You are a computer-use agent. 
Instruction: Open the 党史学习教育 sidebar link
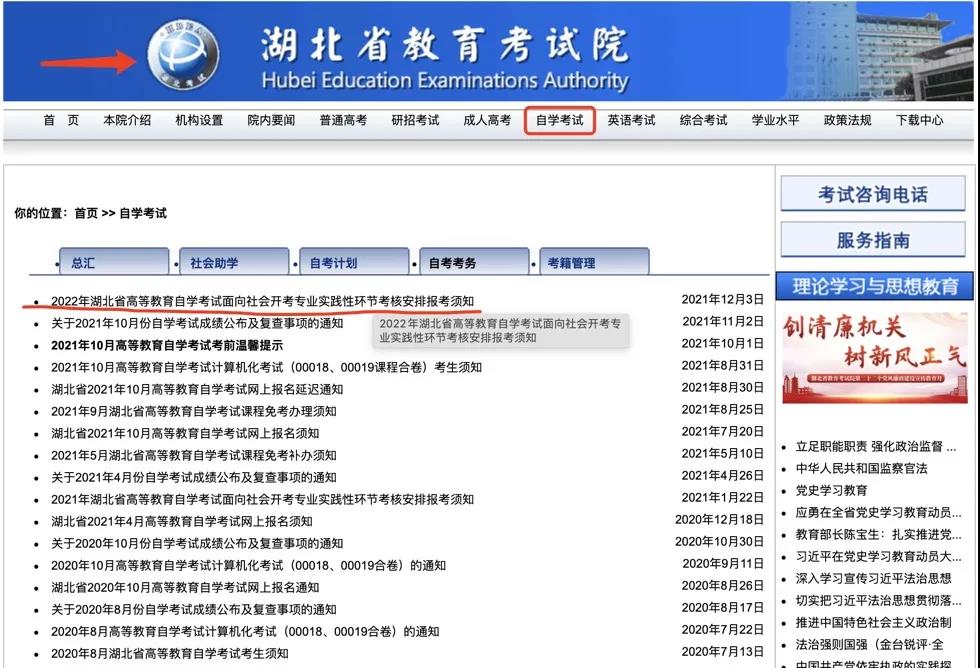(x=831, y=491)
